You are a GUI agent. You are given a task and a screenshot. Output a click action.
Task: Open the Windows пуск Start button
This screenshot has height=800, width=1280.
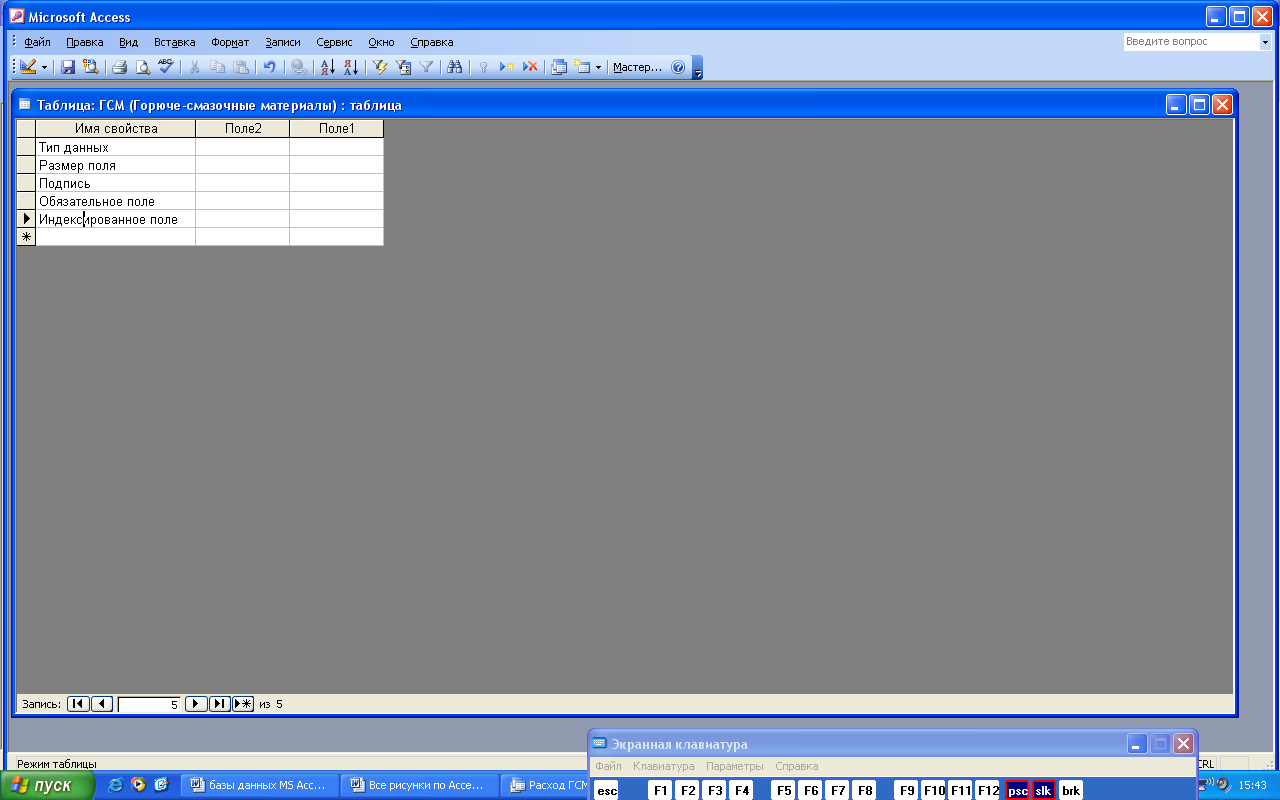[x=47, y=785]
